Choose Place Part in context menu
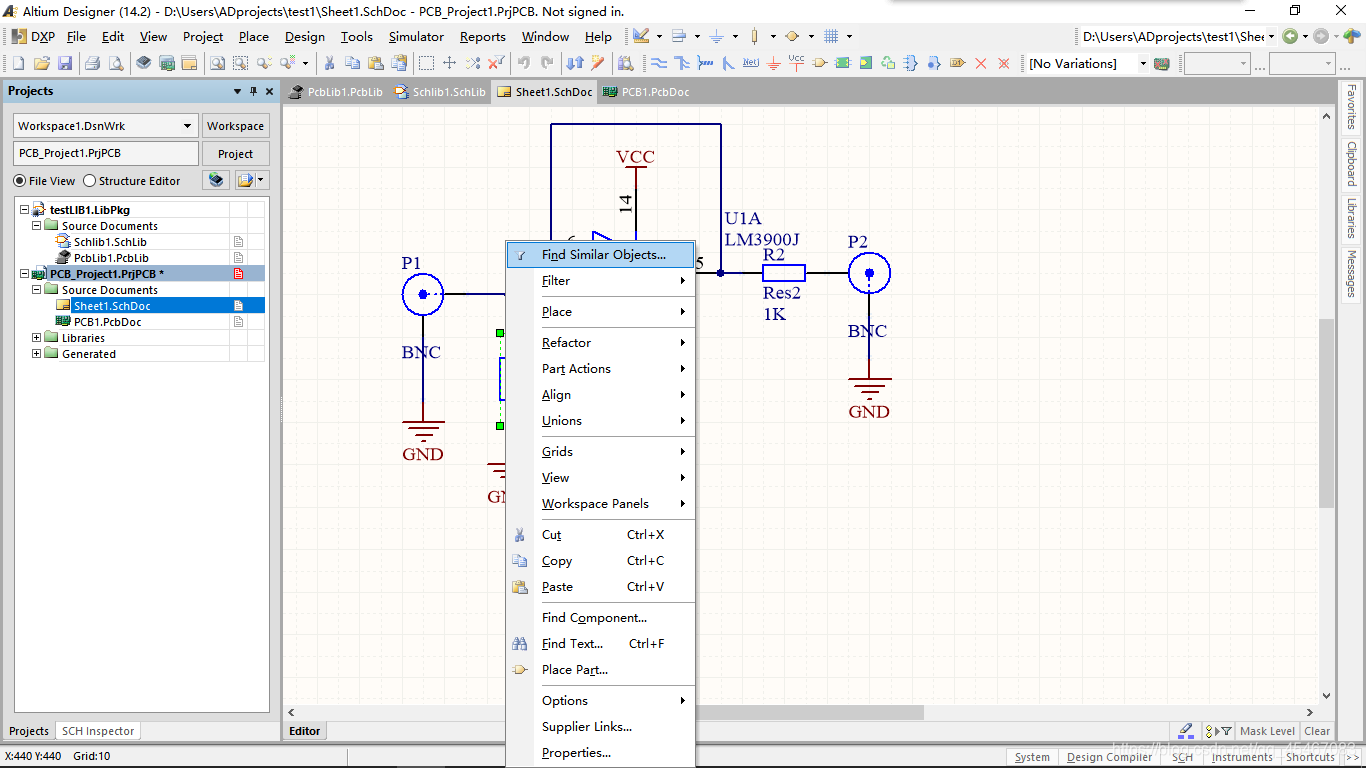The width and height of the screenshot is (1366, 768). click(600, 670)
